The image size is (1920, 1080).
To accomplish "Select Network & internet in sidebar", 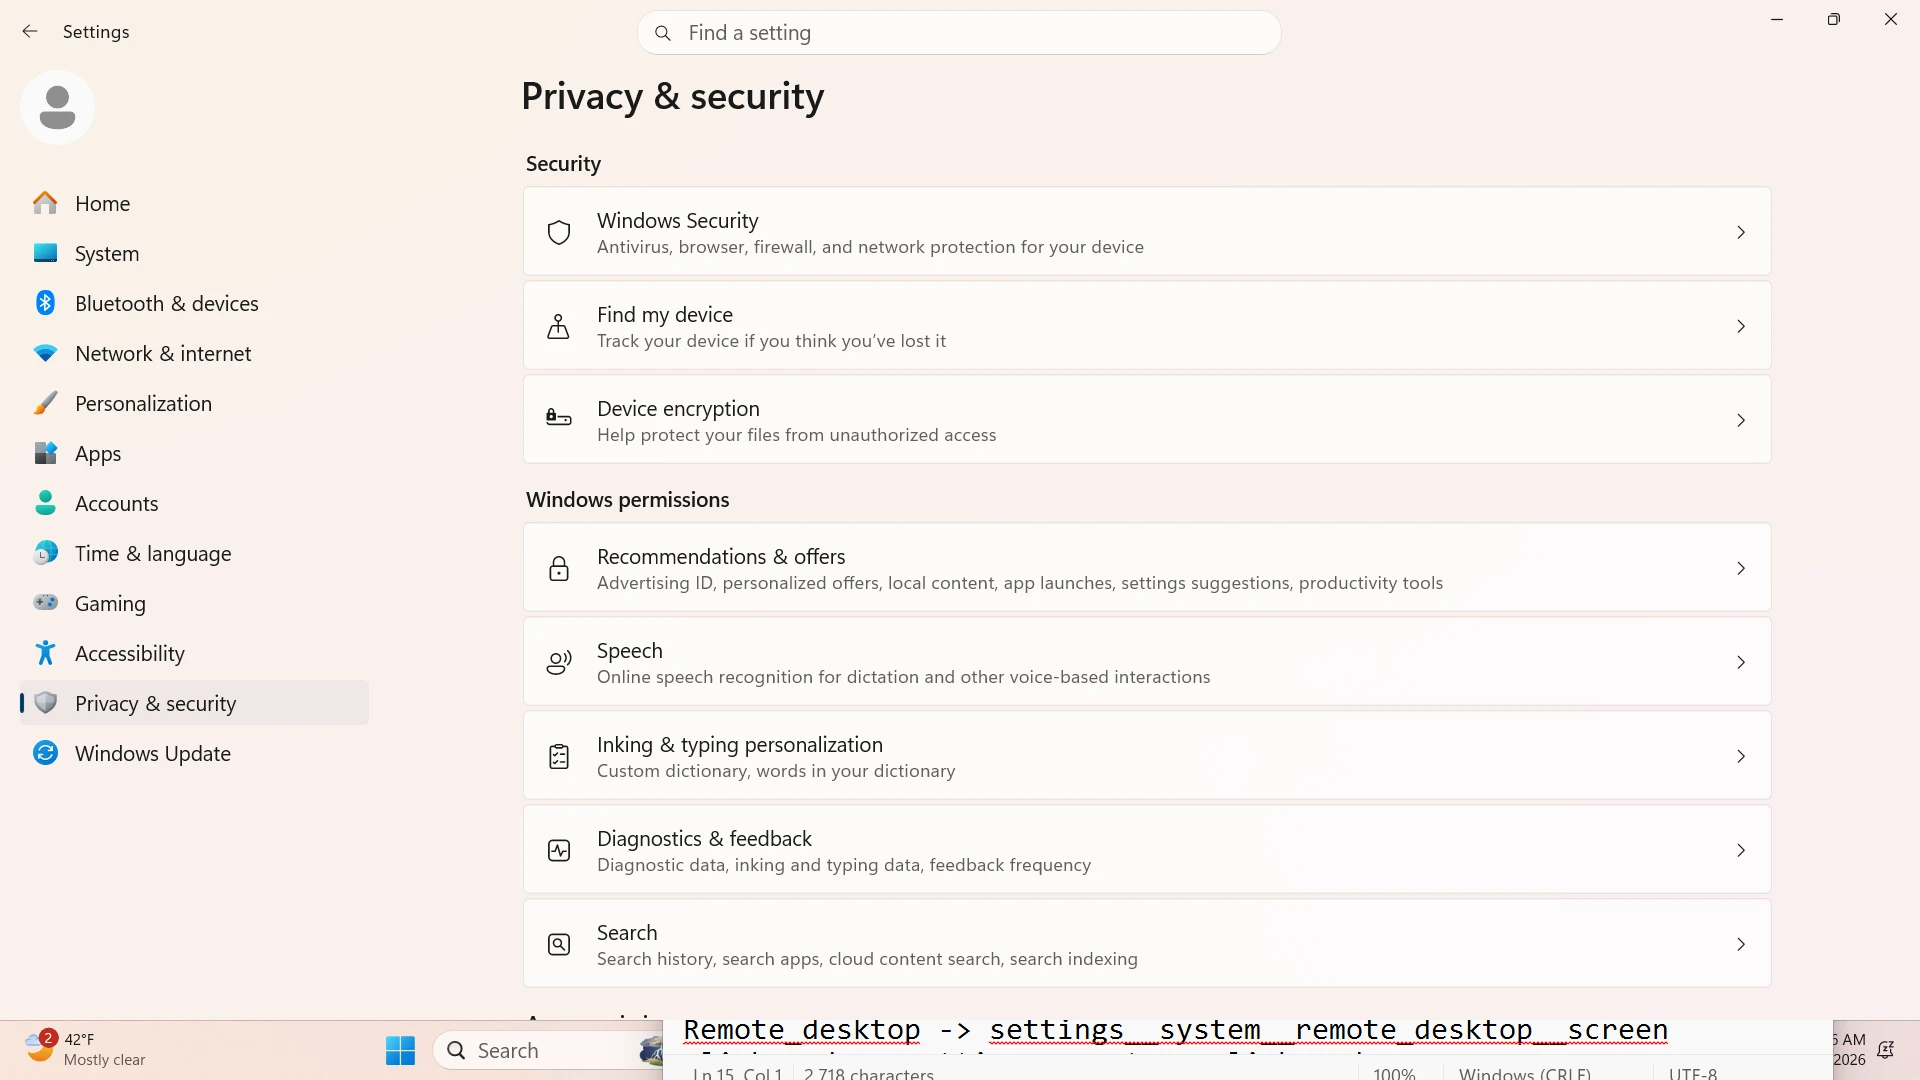I will click(x=195, y=353).
